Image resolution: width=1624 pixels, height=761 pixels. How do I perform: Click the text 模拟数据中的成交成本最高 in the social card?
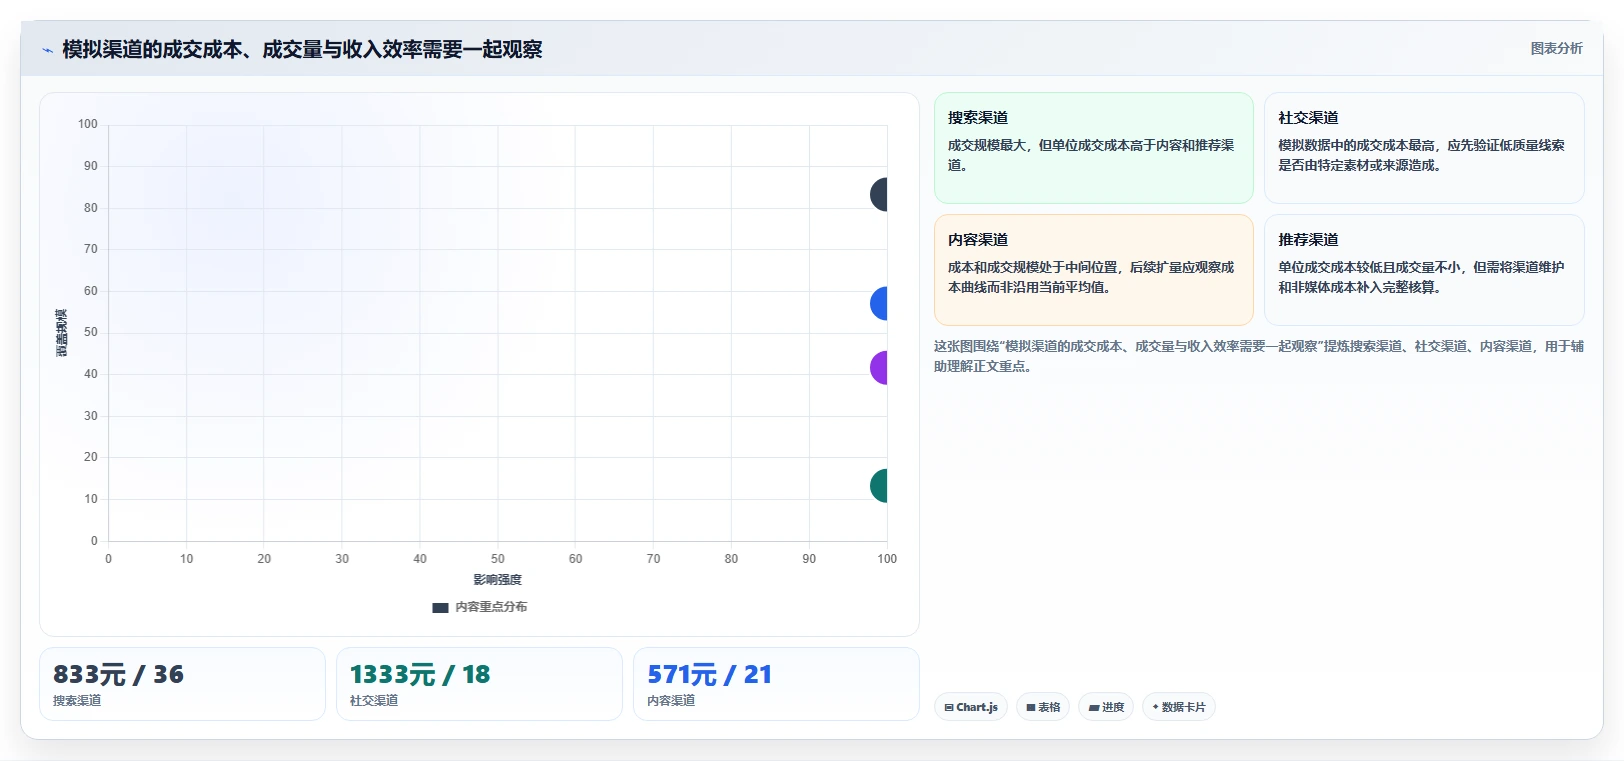point(1357,145)
